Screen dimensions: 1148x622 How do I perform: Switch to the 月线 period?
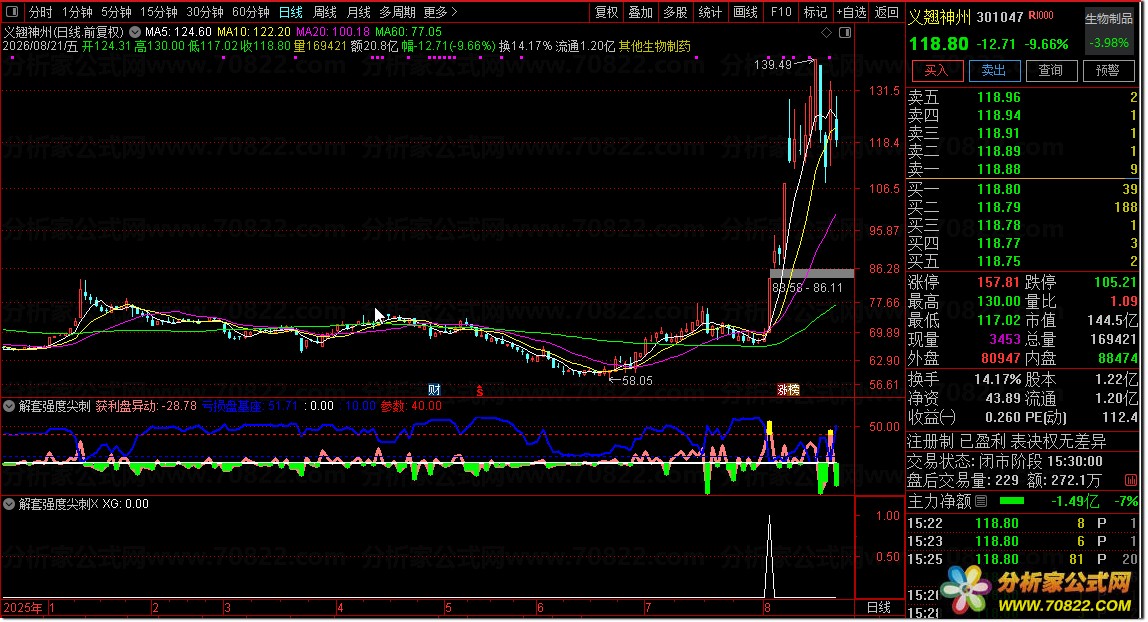(358, 12)
